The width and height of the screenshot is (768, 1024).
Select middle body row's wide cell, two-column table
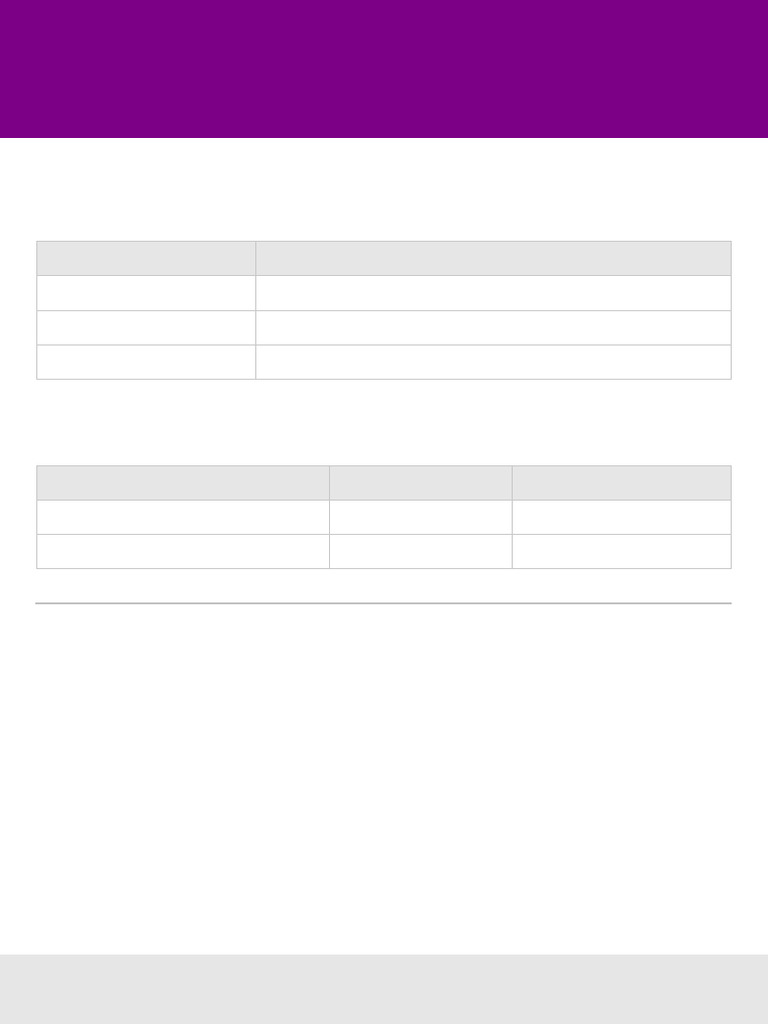click(493, 328)
